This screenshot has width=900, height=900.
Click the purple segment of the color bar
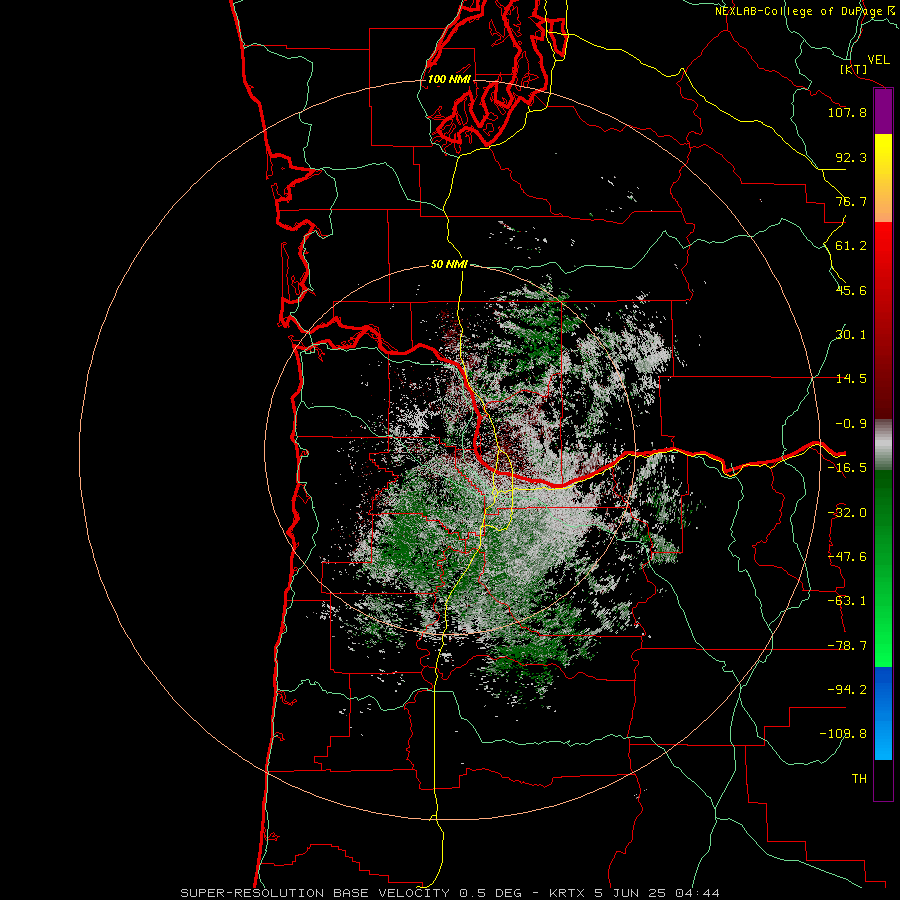pyautogui.click(x=883, y=111)
